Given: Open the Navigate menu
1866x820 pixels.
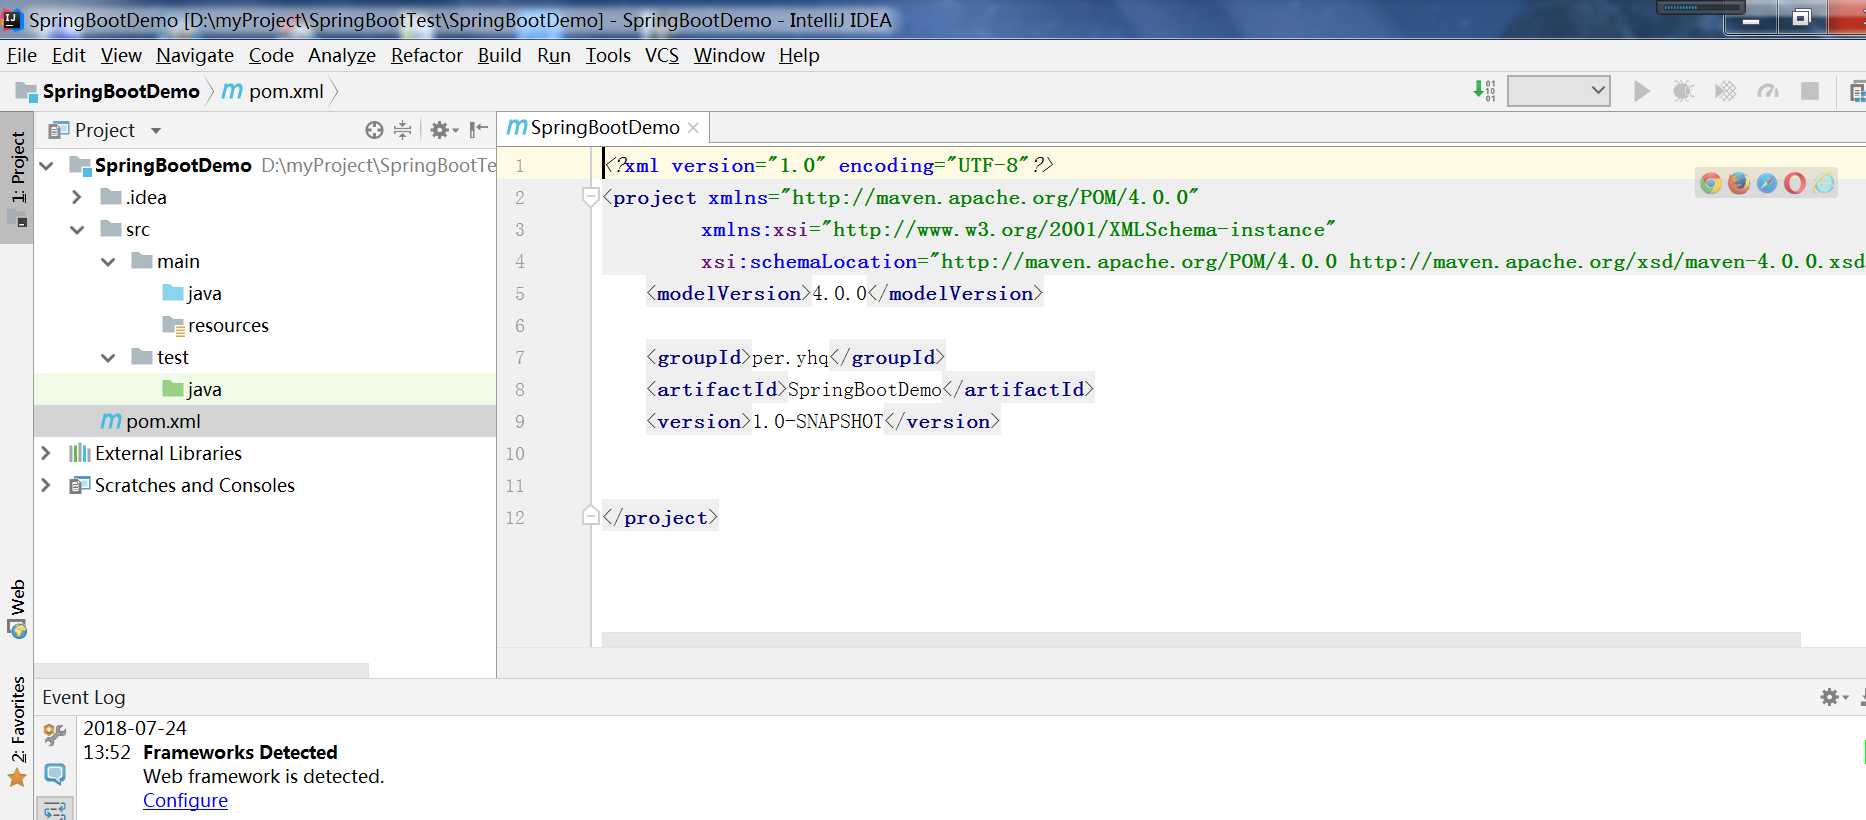Looking at the screenshot, I should tap(195, 55).
